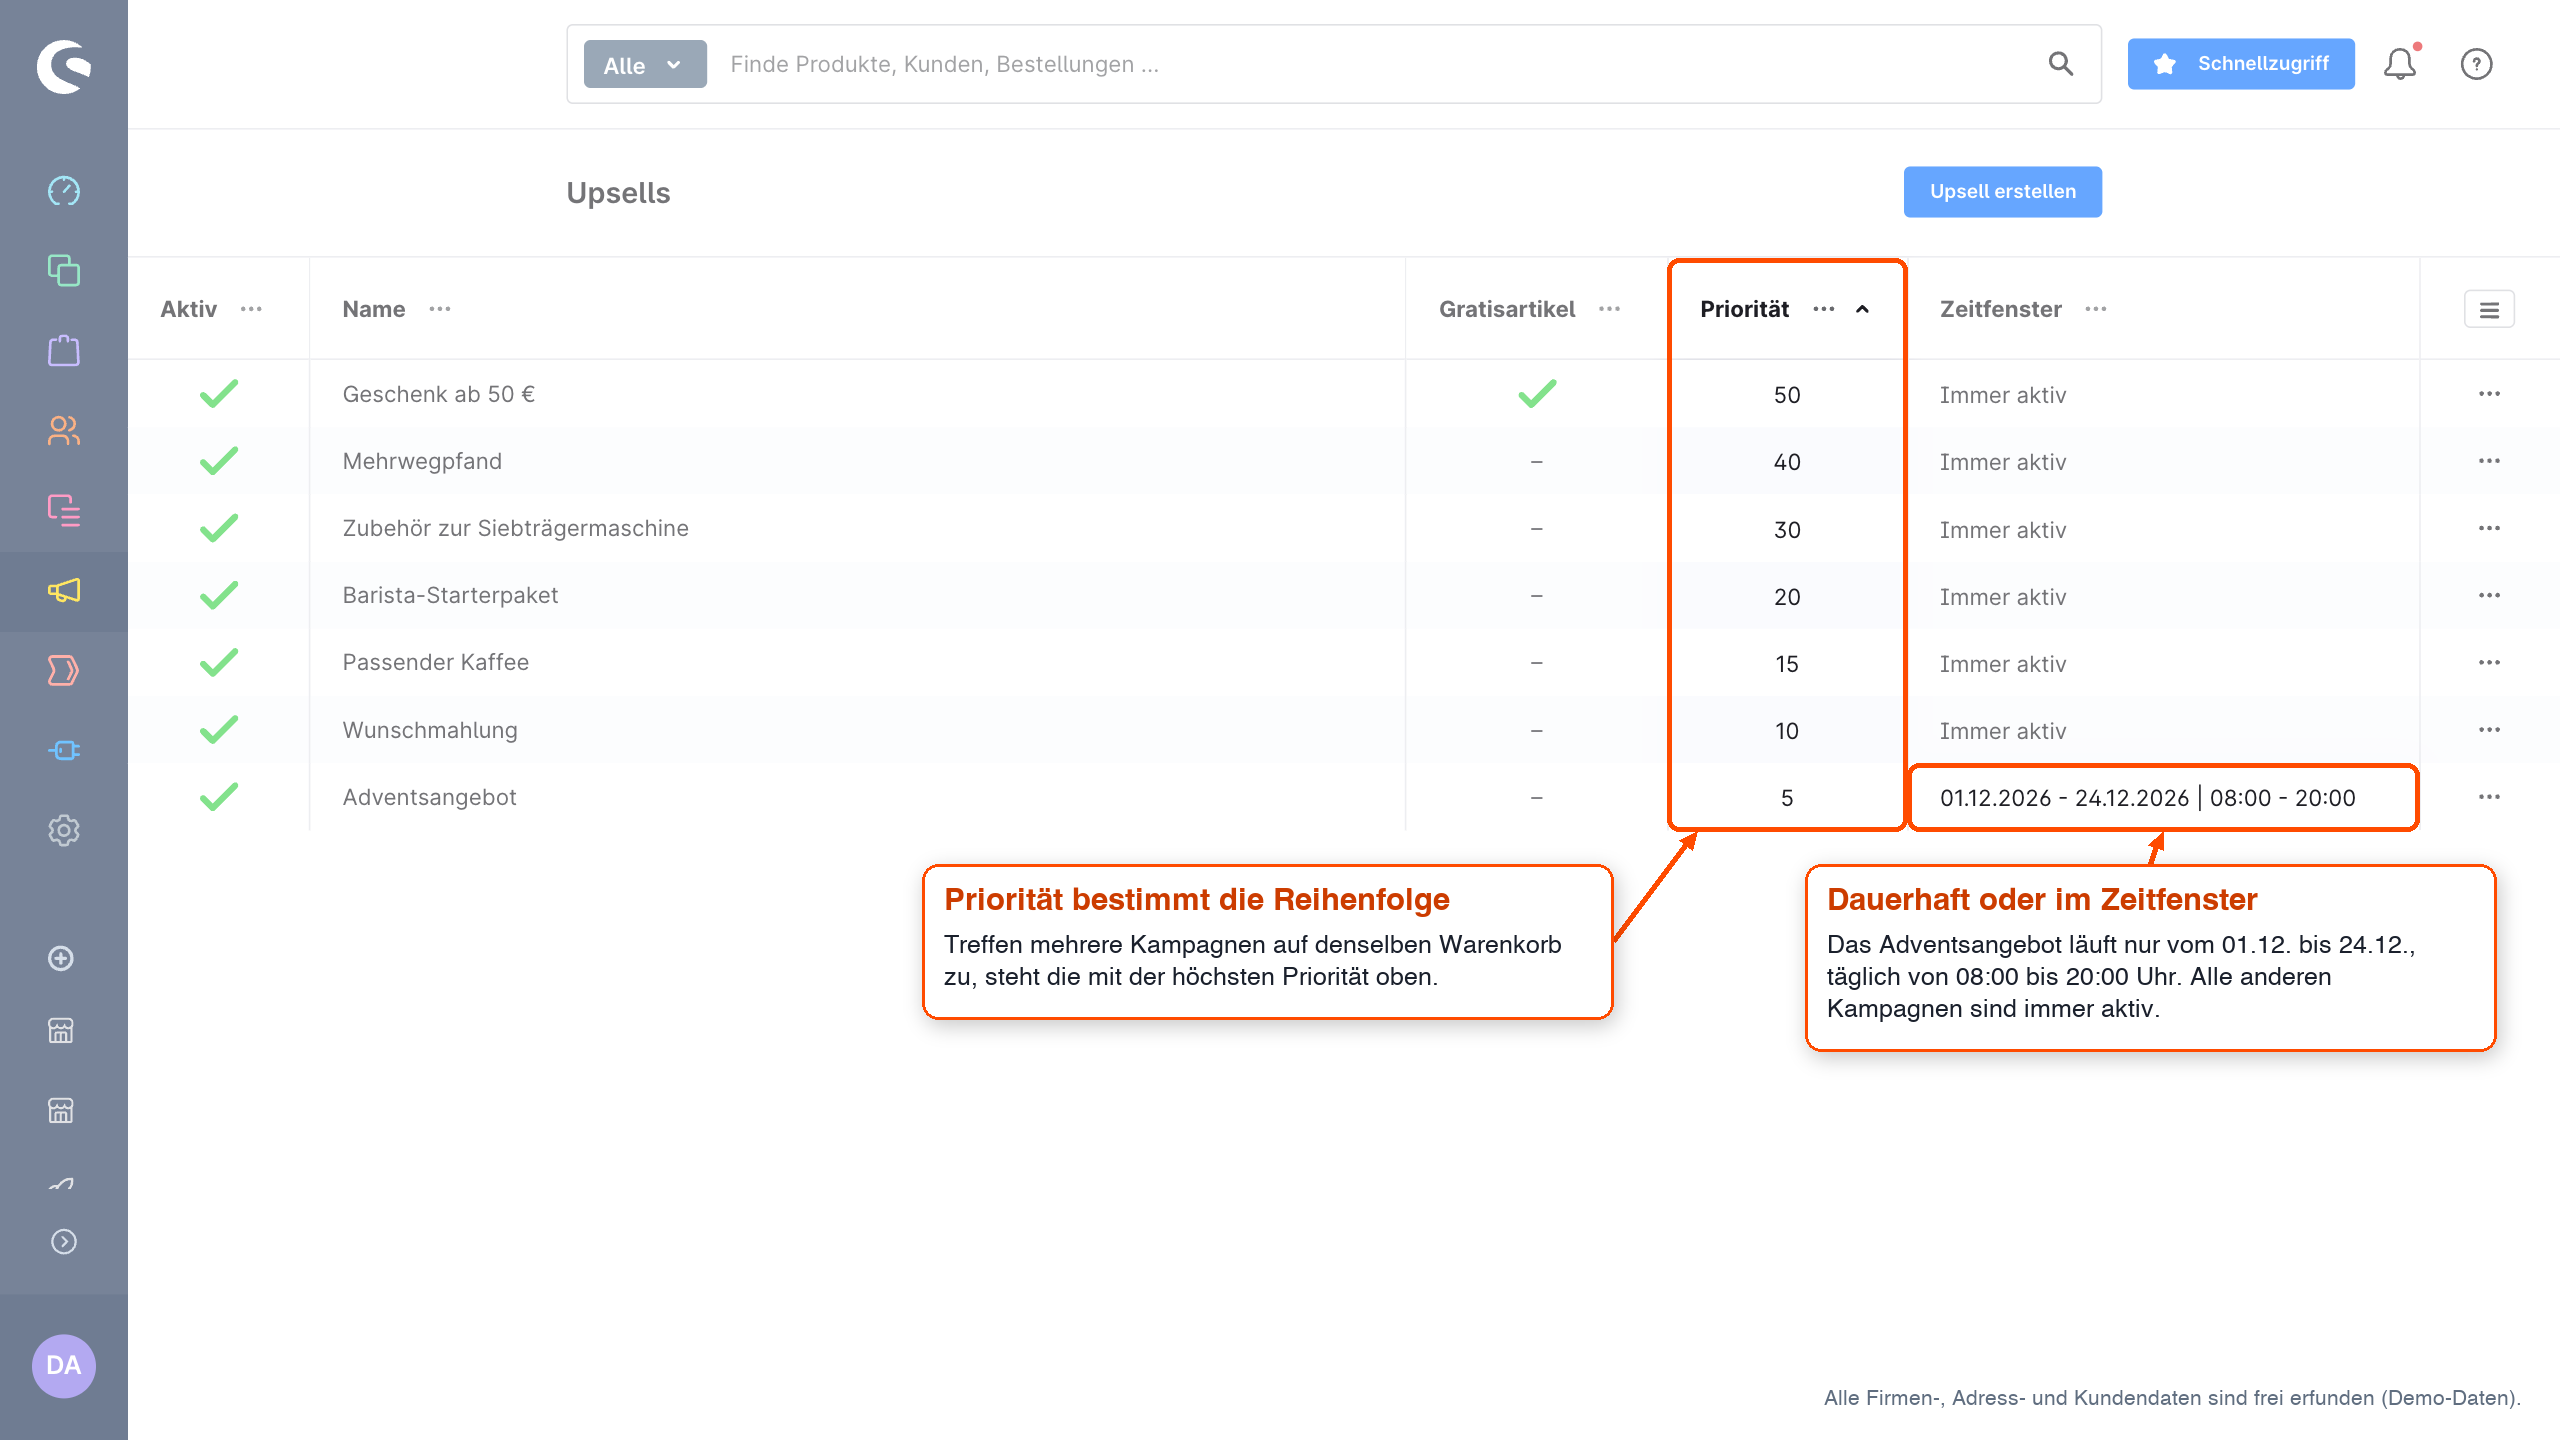Open the Content sidebar icon
The width and height of the screenshot is (2560, 1440).
click(64, 510)
